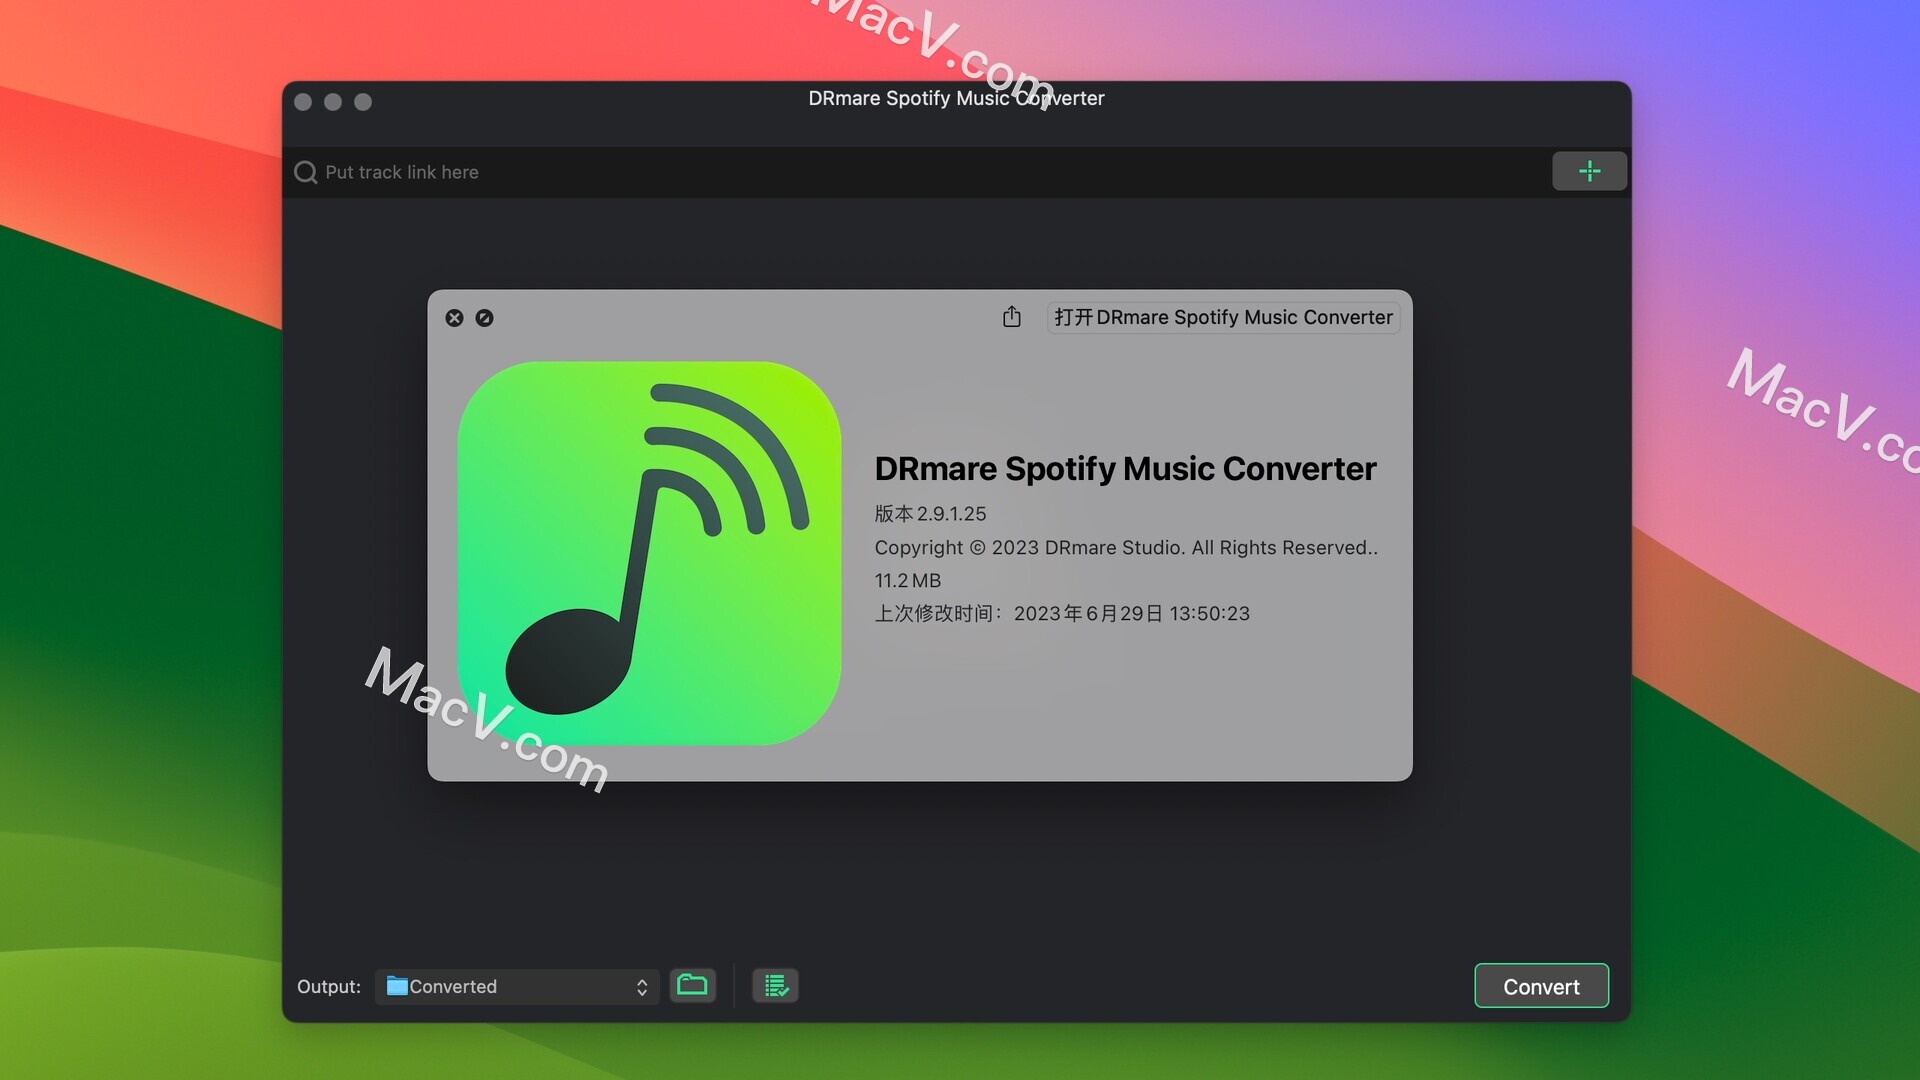
Task: Click the window title 'DRmare Spotify Music Converter'
Action: click(x=956, y=98)
